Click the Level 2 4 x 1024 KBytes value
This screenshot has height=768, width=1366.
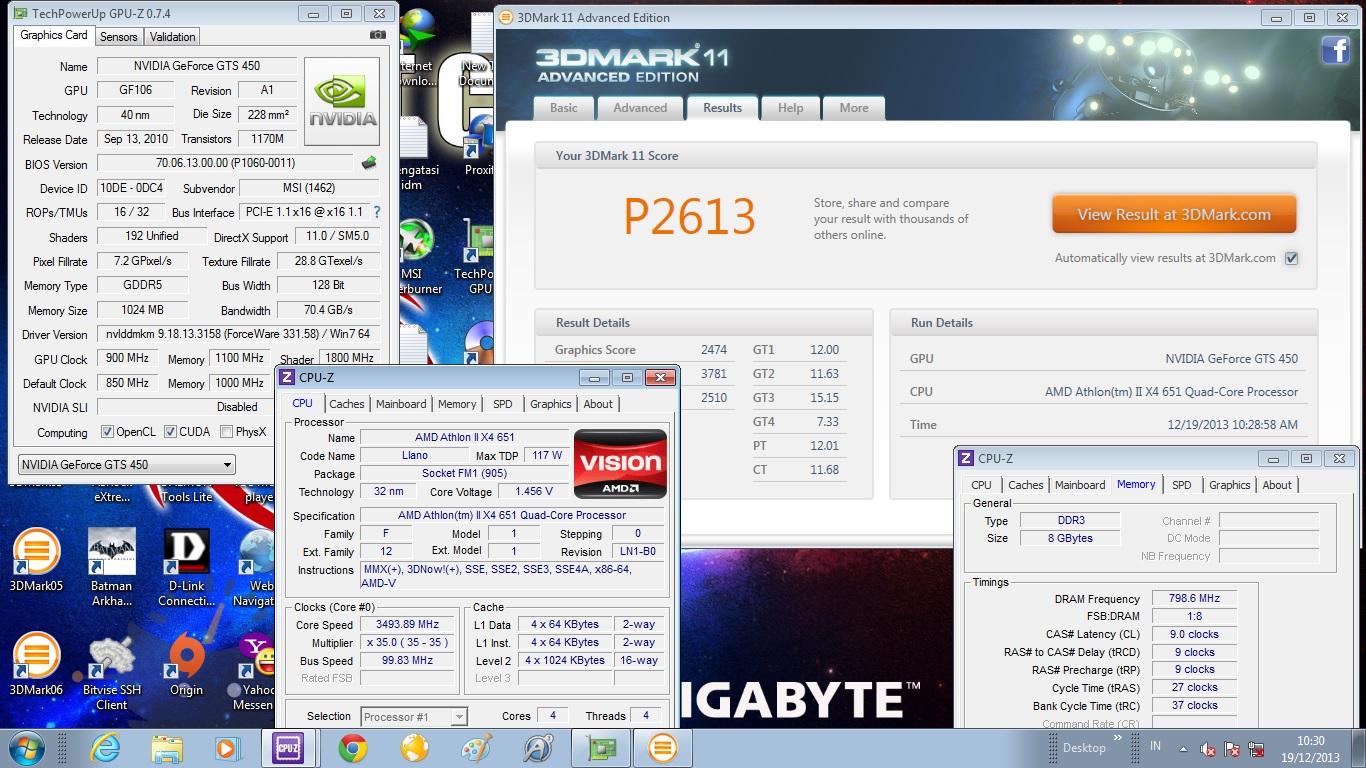click(566, 660)
